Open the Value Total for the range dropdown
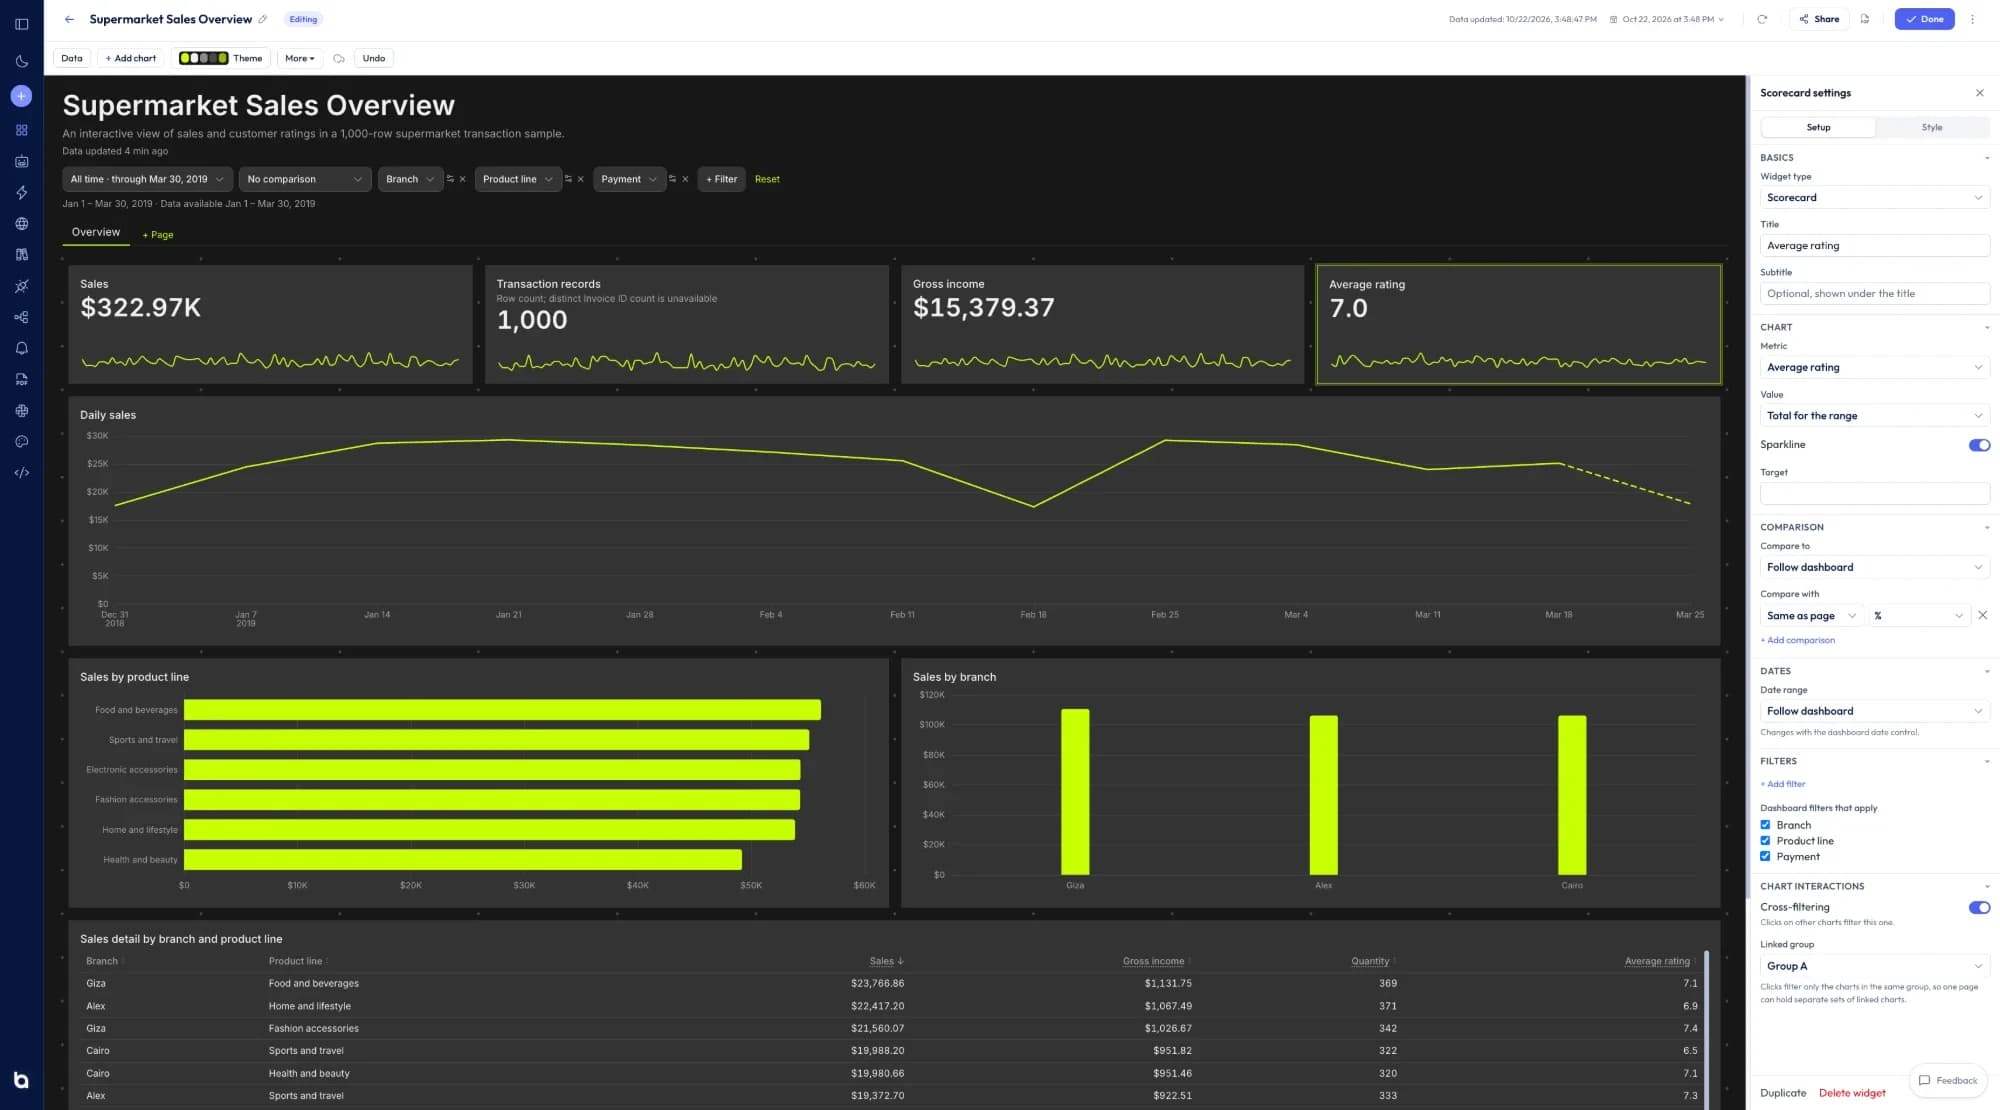Image resolution: width=2000 pixels, height=1110 pixels. click(x=1874, y=416)
